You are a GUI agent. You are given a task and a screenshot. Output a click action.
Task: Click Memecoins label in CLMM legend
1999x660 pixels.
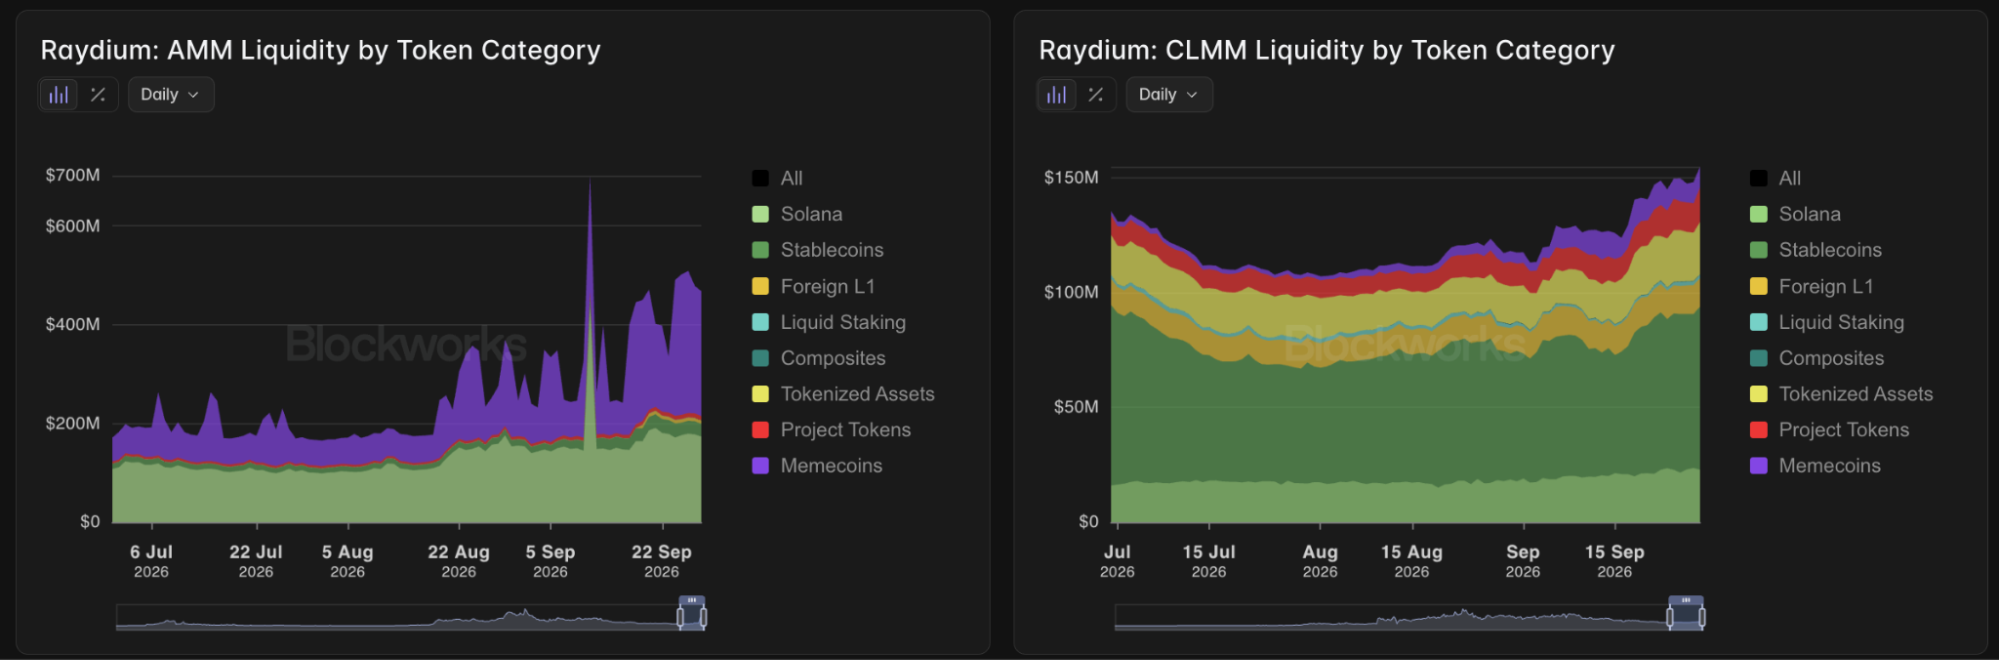pyautogui.click(x=1829, y=466)
